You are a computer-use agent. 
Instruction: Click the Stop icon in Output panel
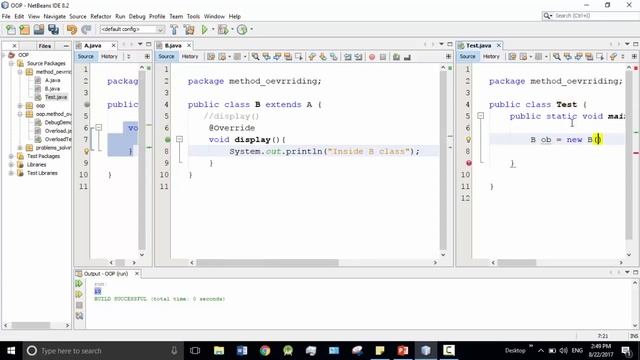pos(79,305)
